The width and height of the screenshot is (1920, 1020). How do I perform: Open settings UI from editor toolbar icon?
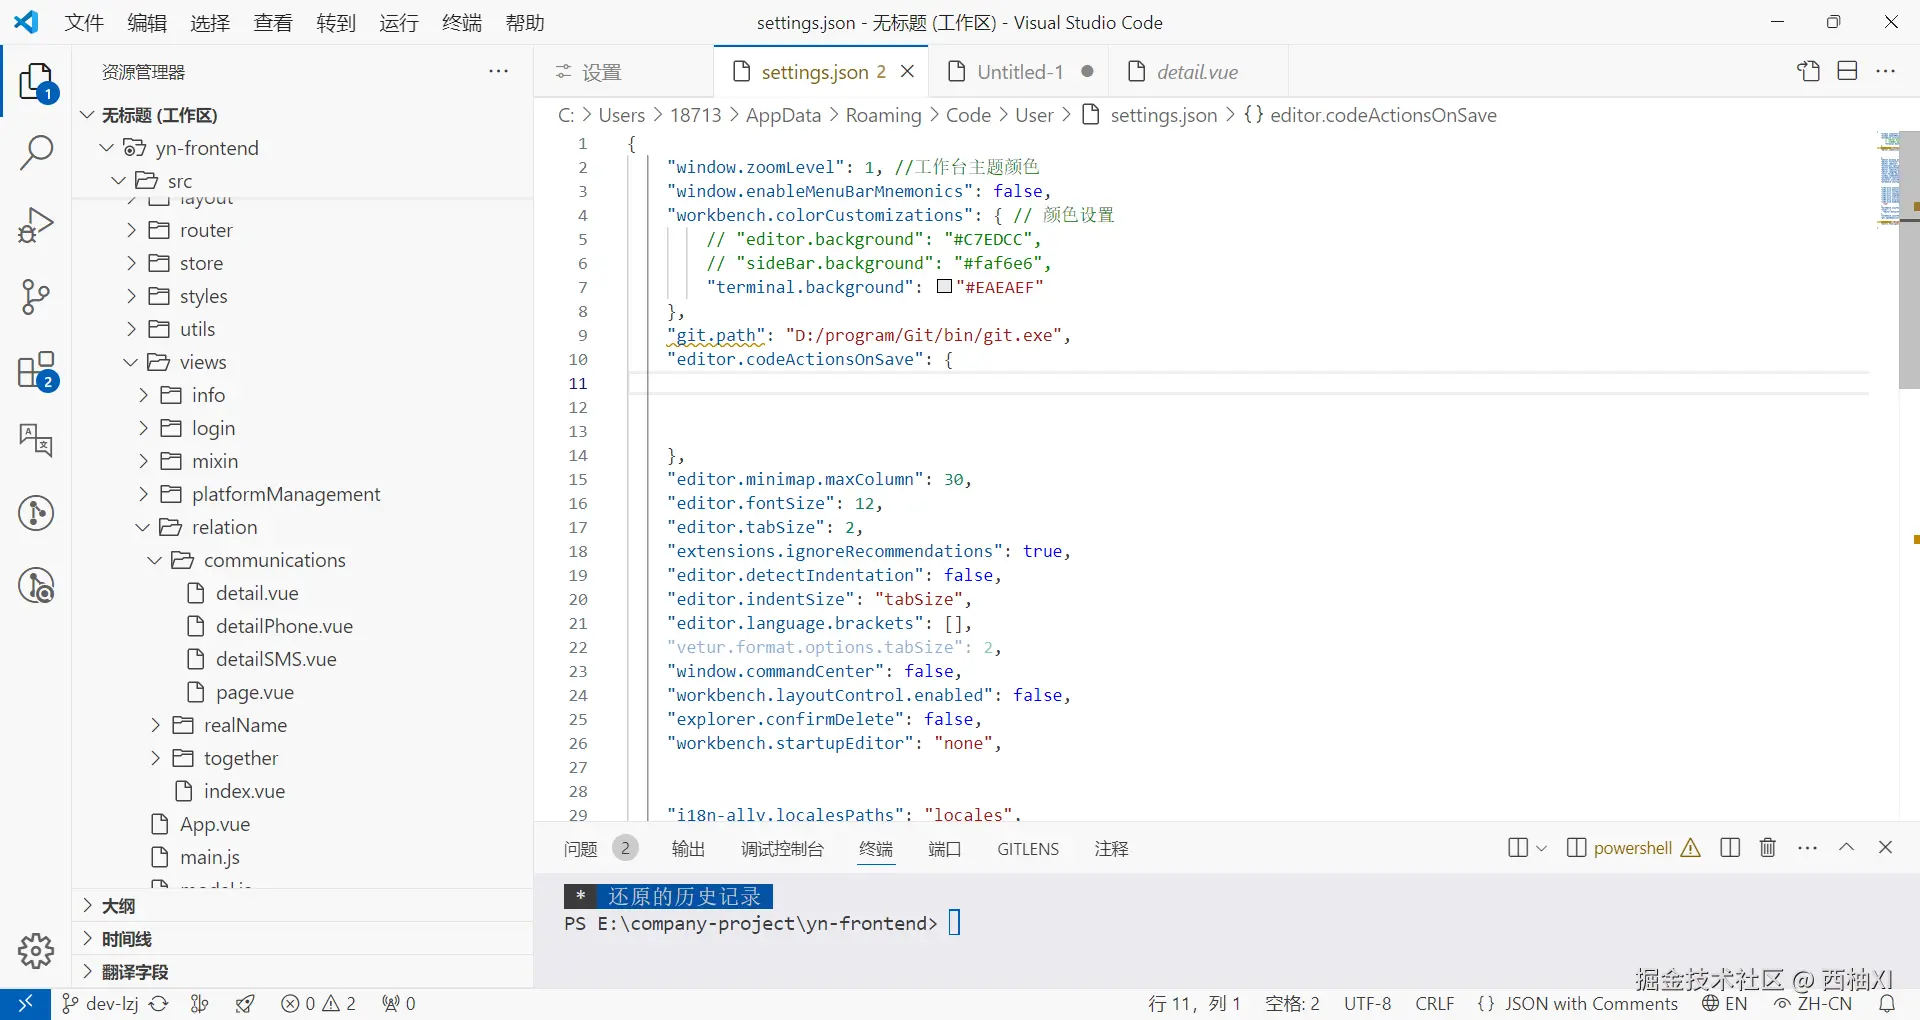point(1808,71)
